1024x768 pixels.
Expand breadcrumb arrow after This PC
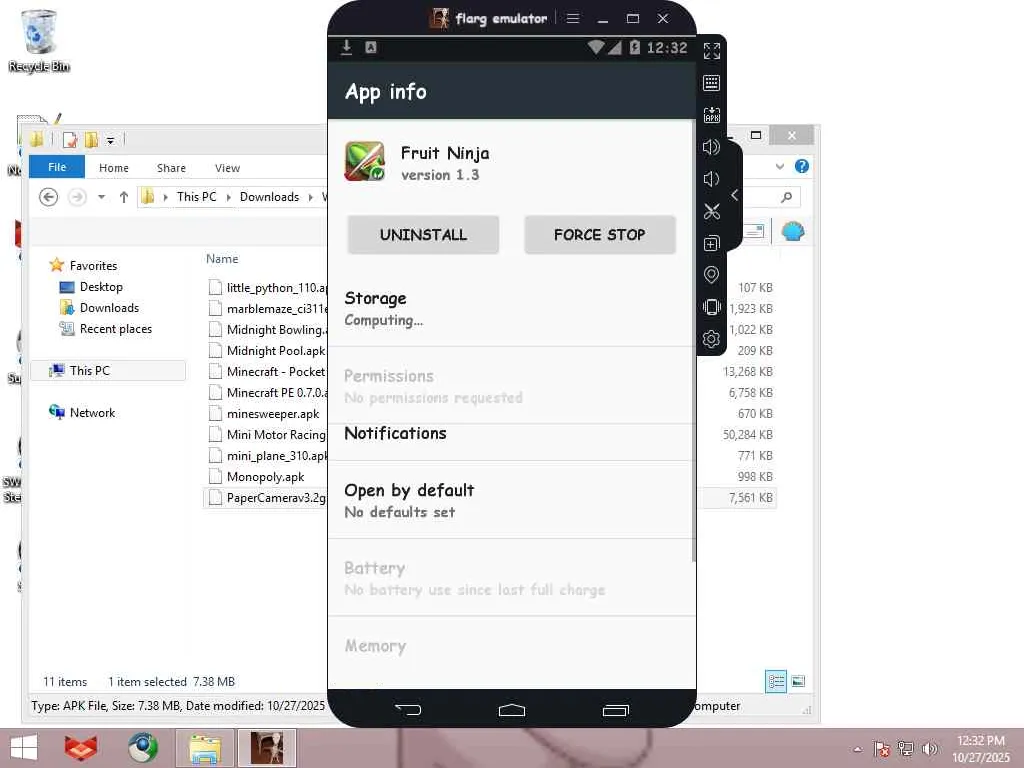[229, 197]
